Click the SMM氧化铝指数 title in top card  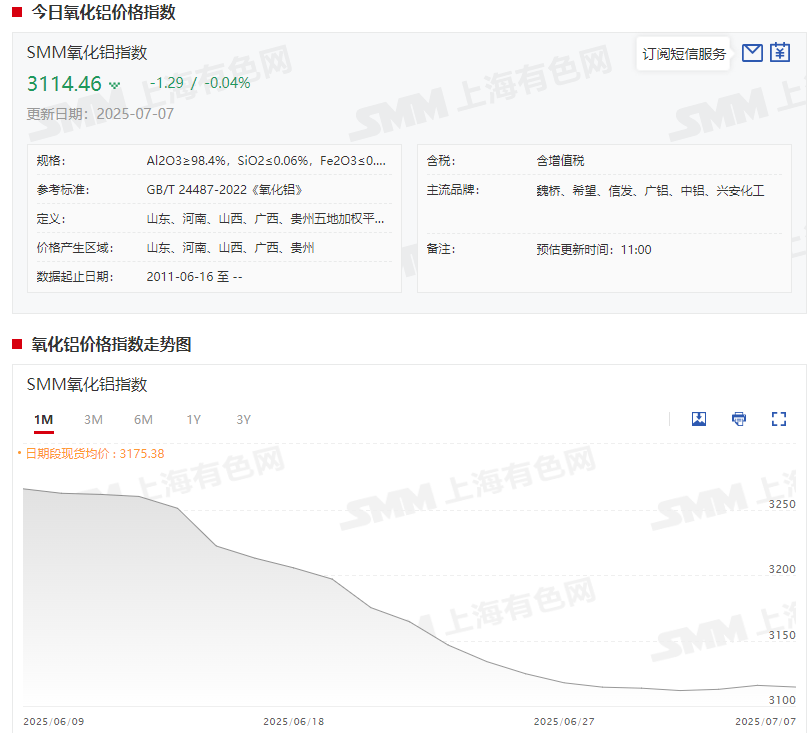click(x=87, y=53)
